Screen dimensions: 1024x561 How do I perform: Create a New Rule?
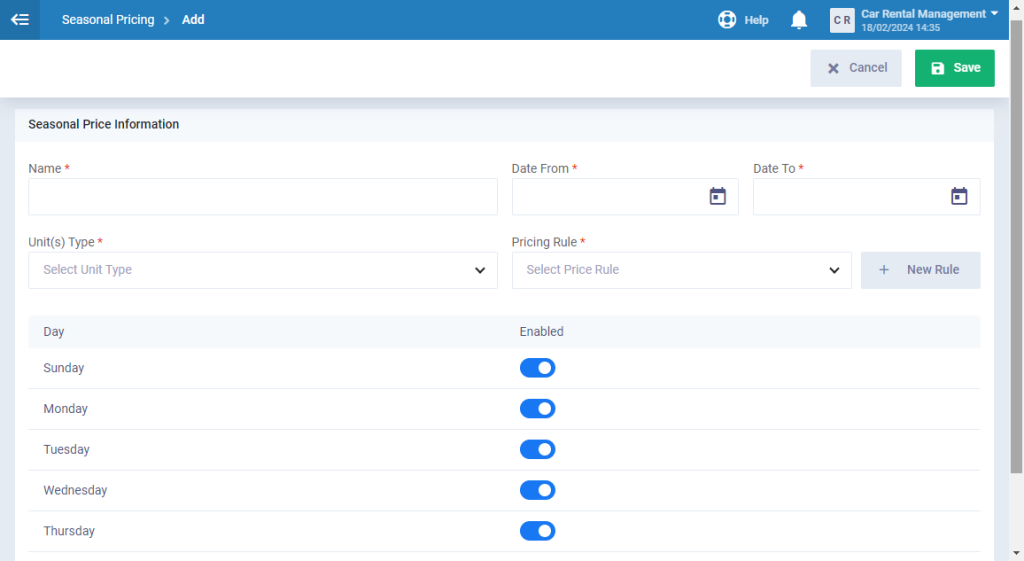coord(920,270)
